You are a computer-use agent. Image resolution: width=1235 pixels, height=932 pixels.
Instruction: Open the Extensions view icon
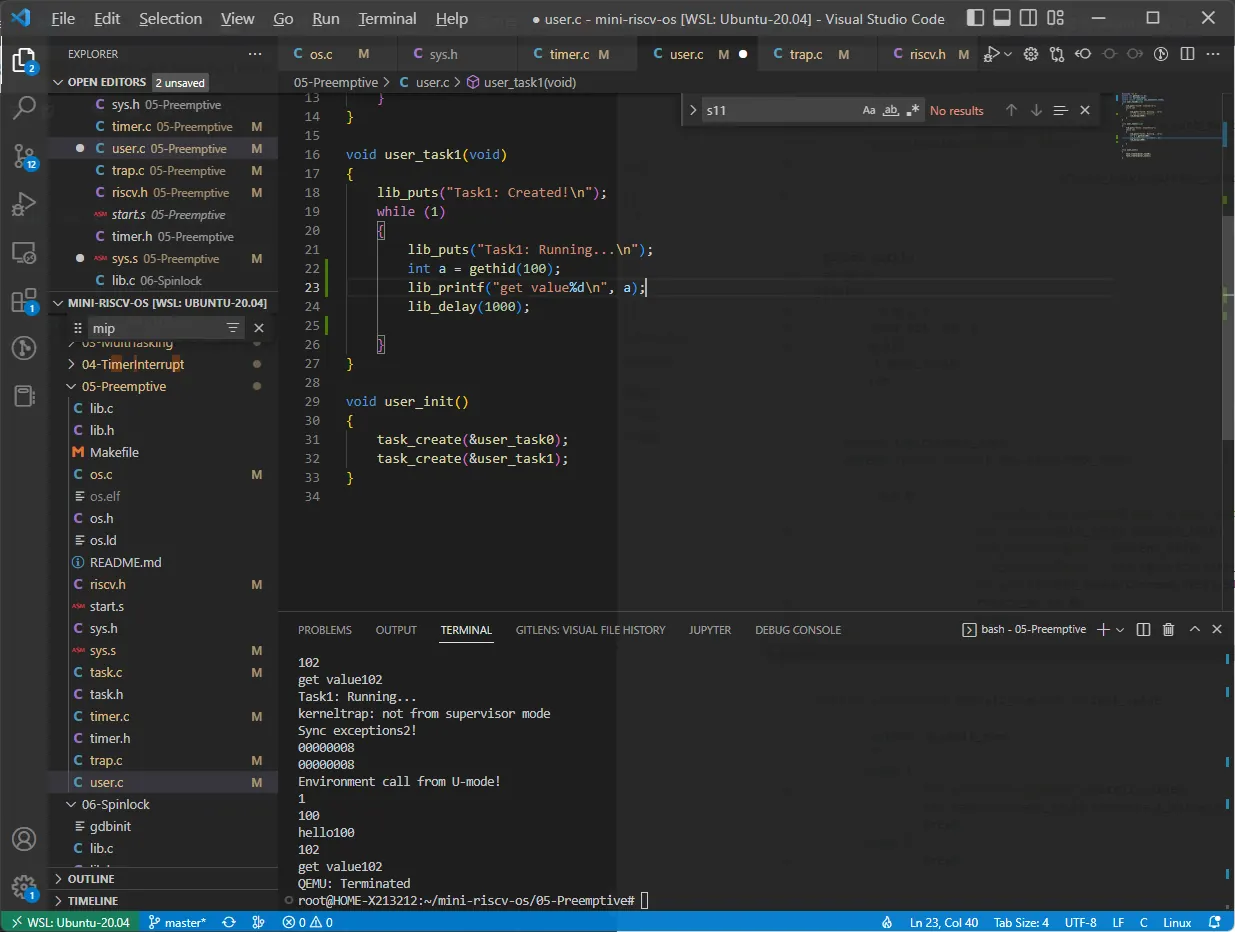click(x=24, y=301)
